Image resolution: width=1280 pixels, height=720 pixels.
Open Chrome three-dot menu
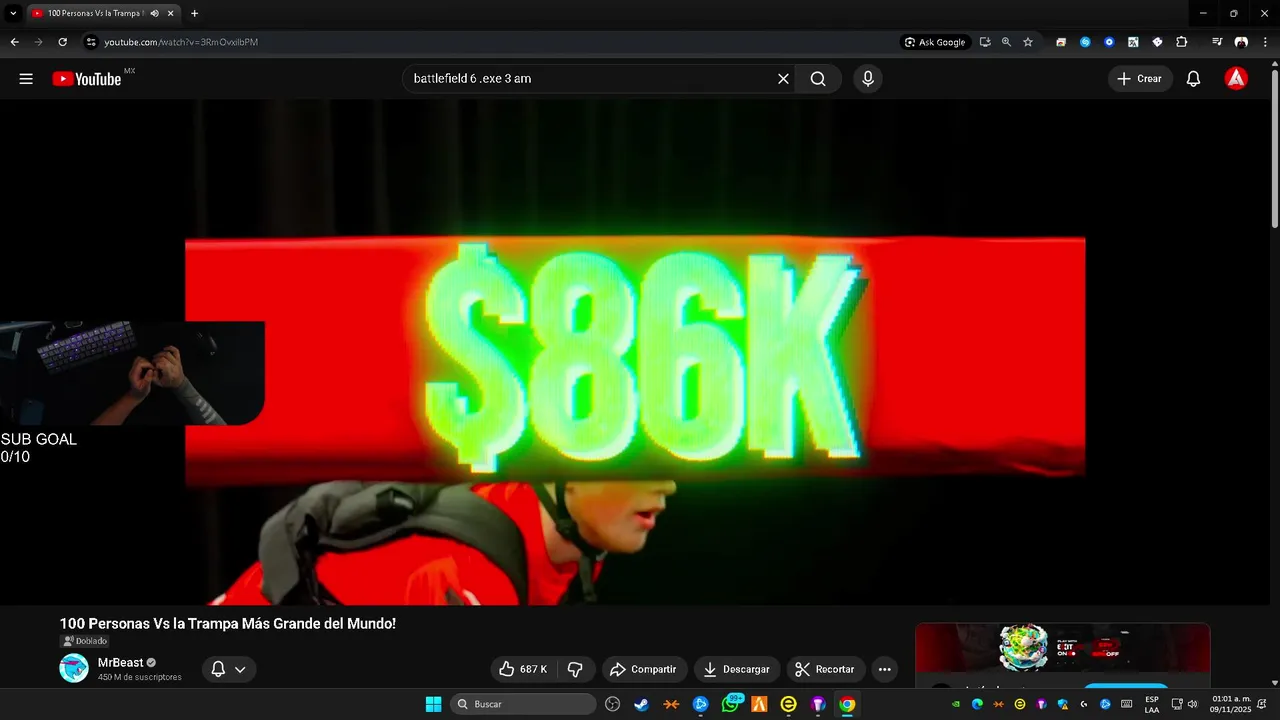tap(1265, 42)
